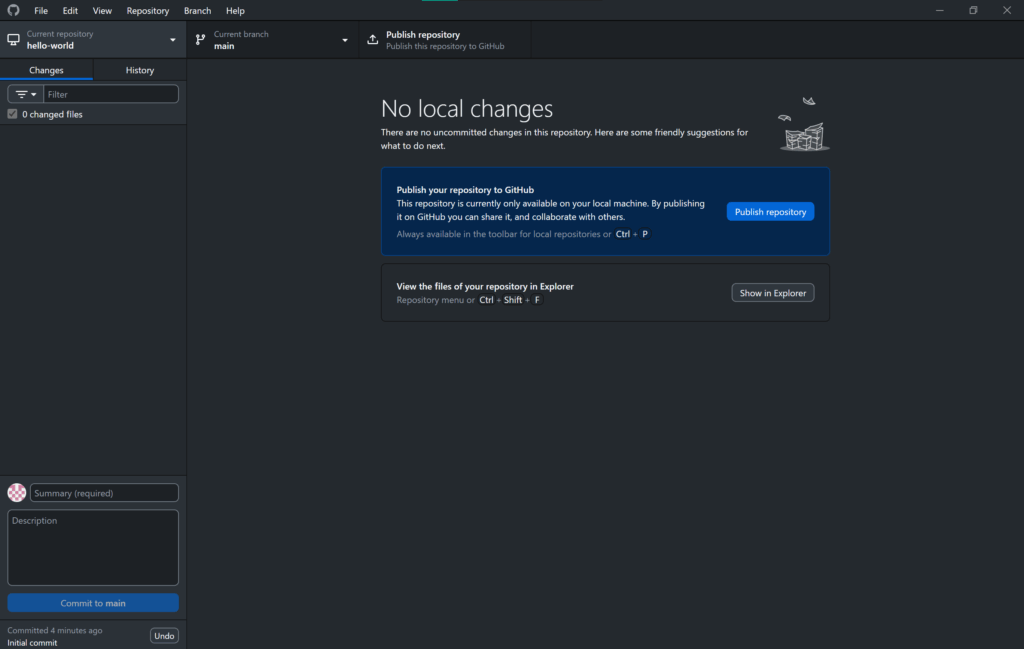Minimize the GitHub Desktop window
The image size is (1024, 649).
coord(940,10)
